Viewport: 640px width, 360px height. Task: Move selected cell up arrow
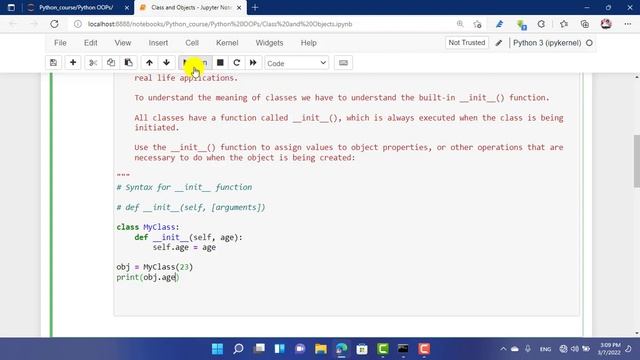pos(149,63)
